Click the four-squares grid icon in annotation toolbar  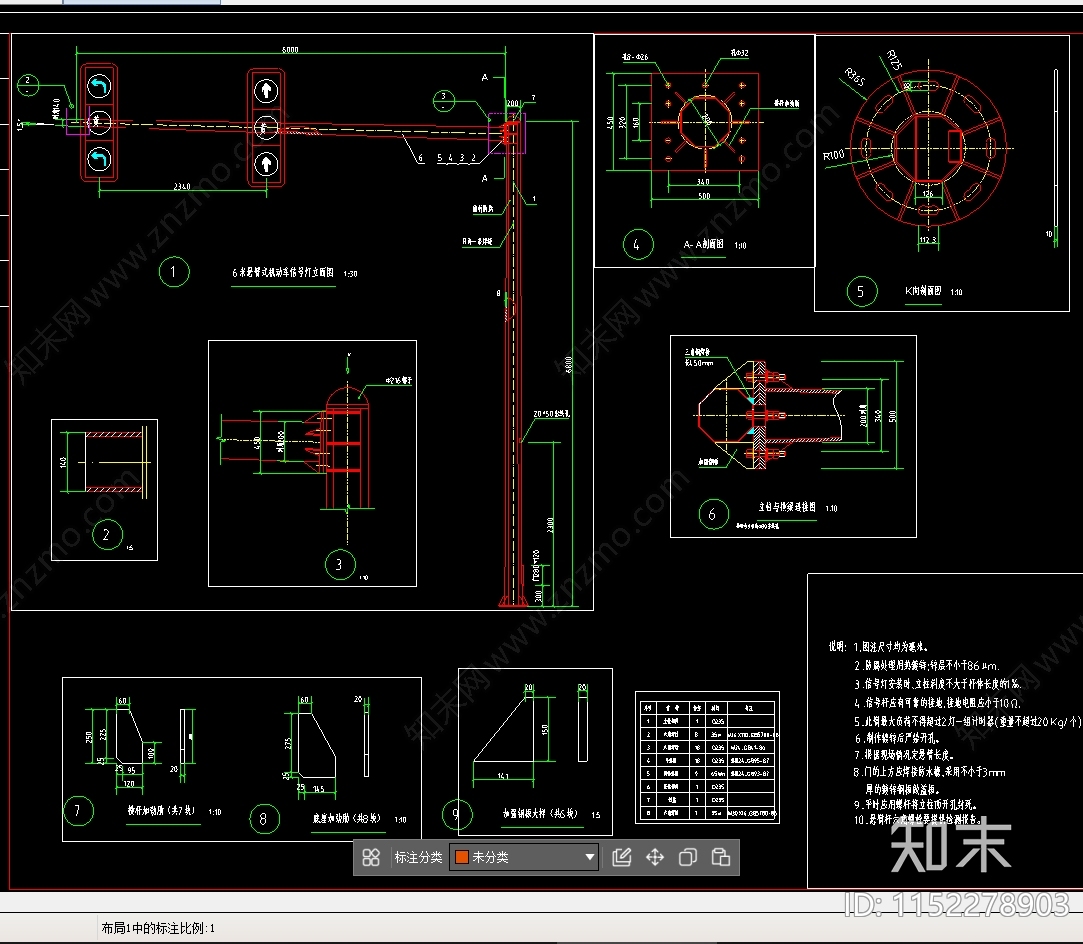[x=371, y=857]
